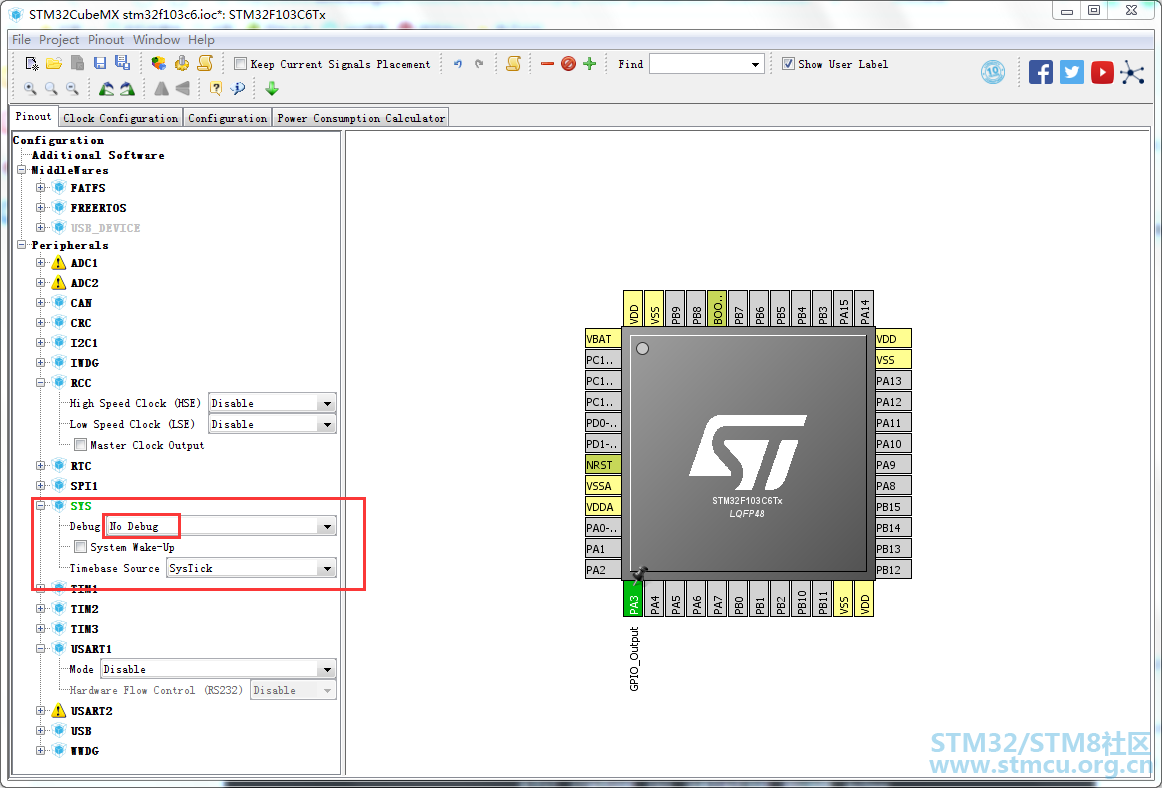1162x788 pixels.
Task: Open the Timebase Source dropdown
Action: tap(327, 569)
